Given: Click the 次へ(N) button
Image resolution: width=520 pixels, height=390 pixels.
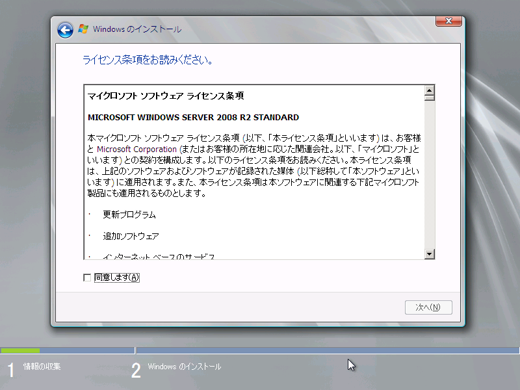Looking at the screenshot, I should coord(428,307).
